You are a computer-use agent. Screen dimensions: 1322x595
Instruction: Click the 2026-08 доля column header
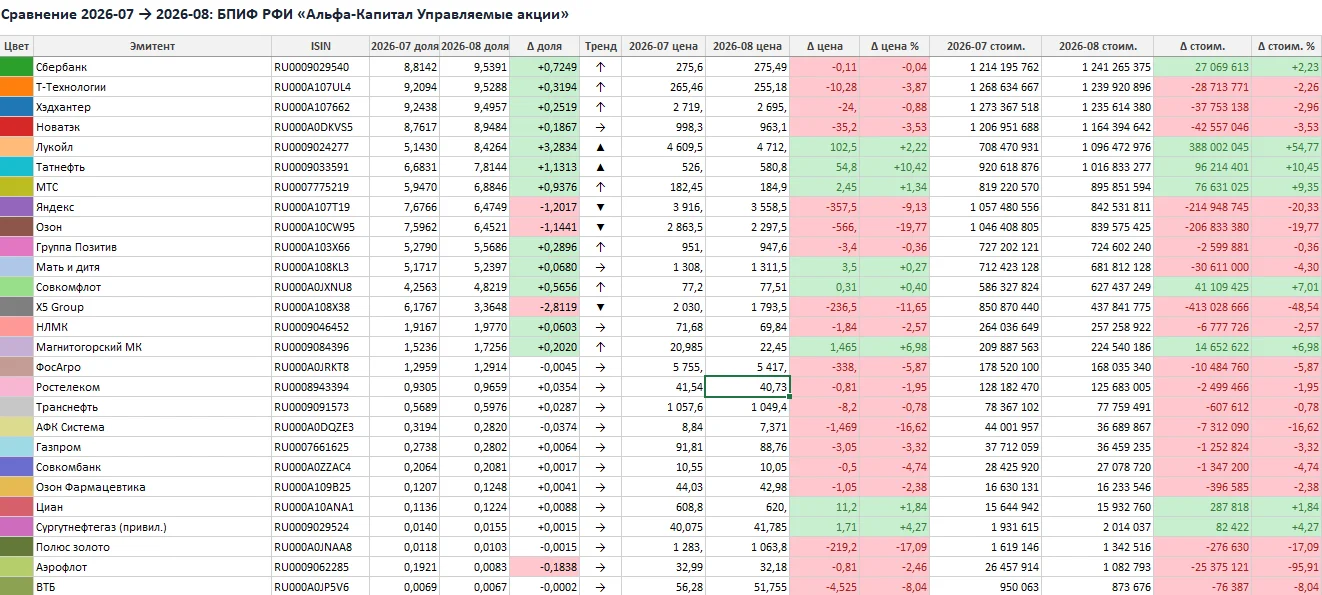[474, 46]
